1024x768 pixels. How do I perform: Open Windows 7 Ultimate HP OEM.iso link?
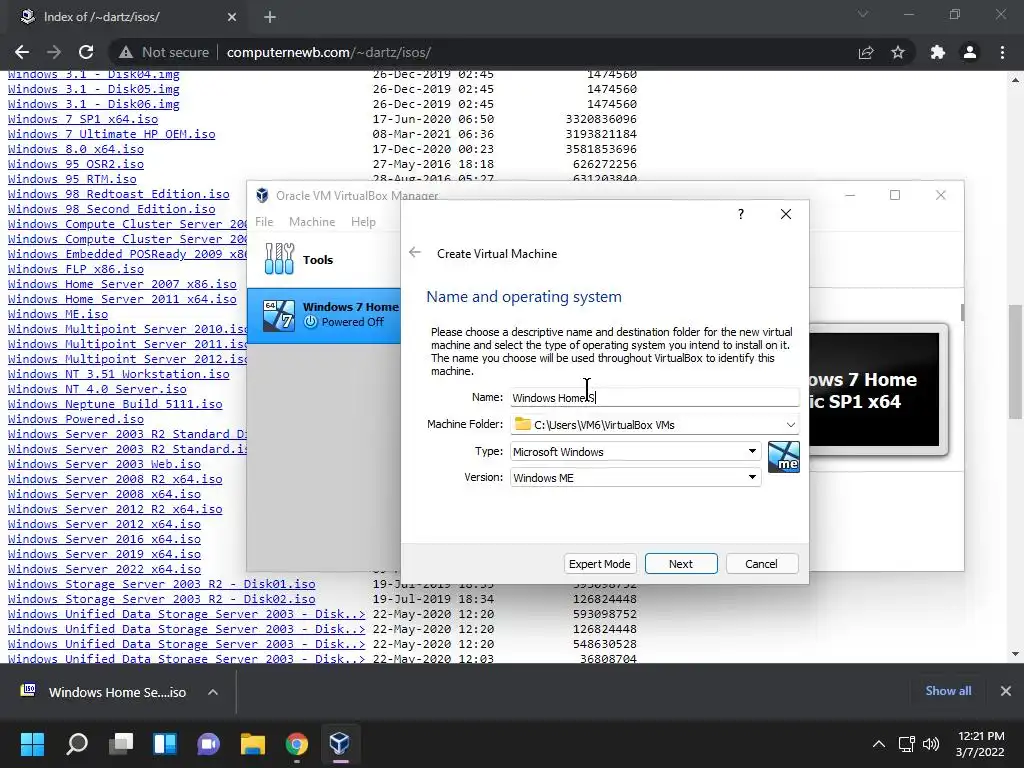(x=112, y=134)
